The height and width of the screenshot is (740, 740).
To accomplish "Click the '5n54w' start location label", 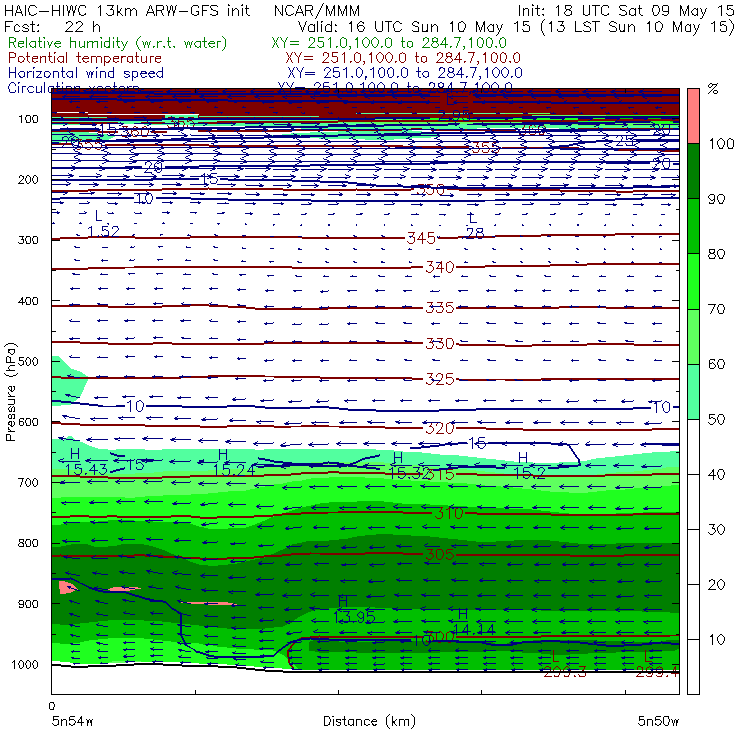I will (73, 721).
